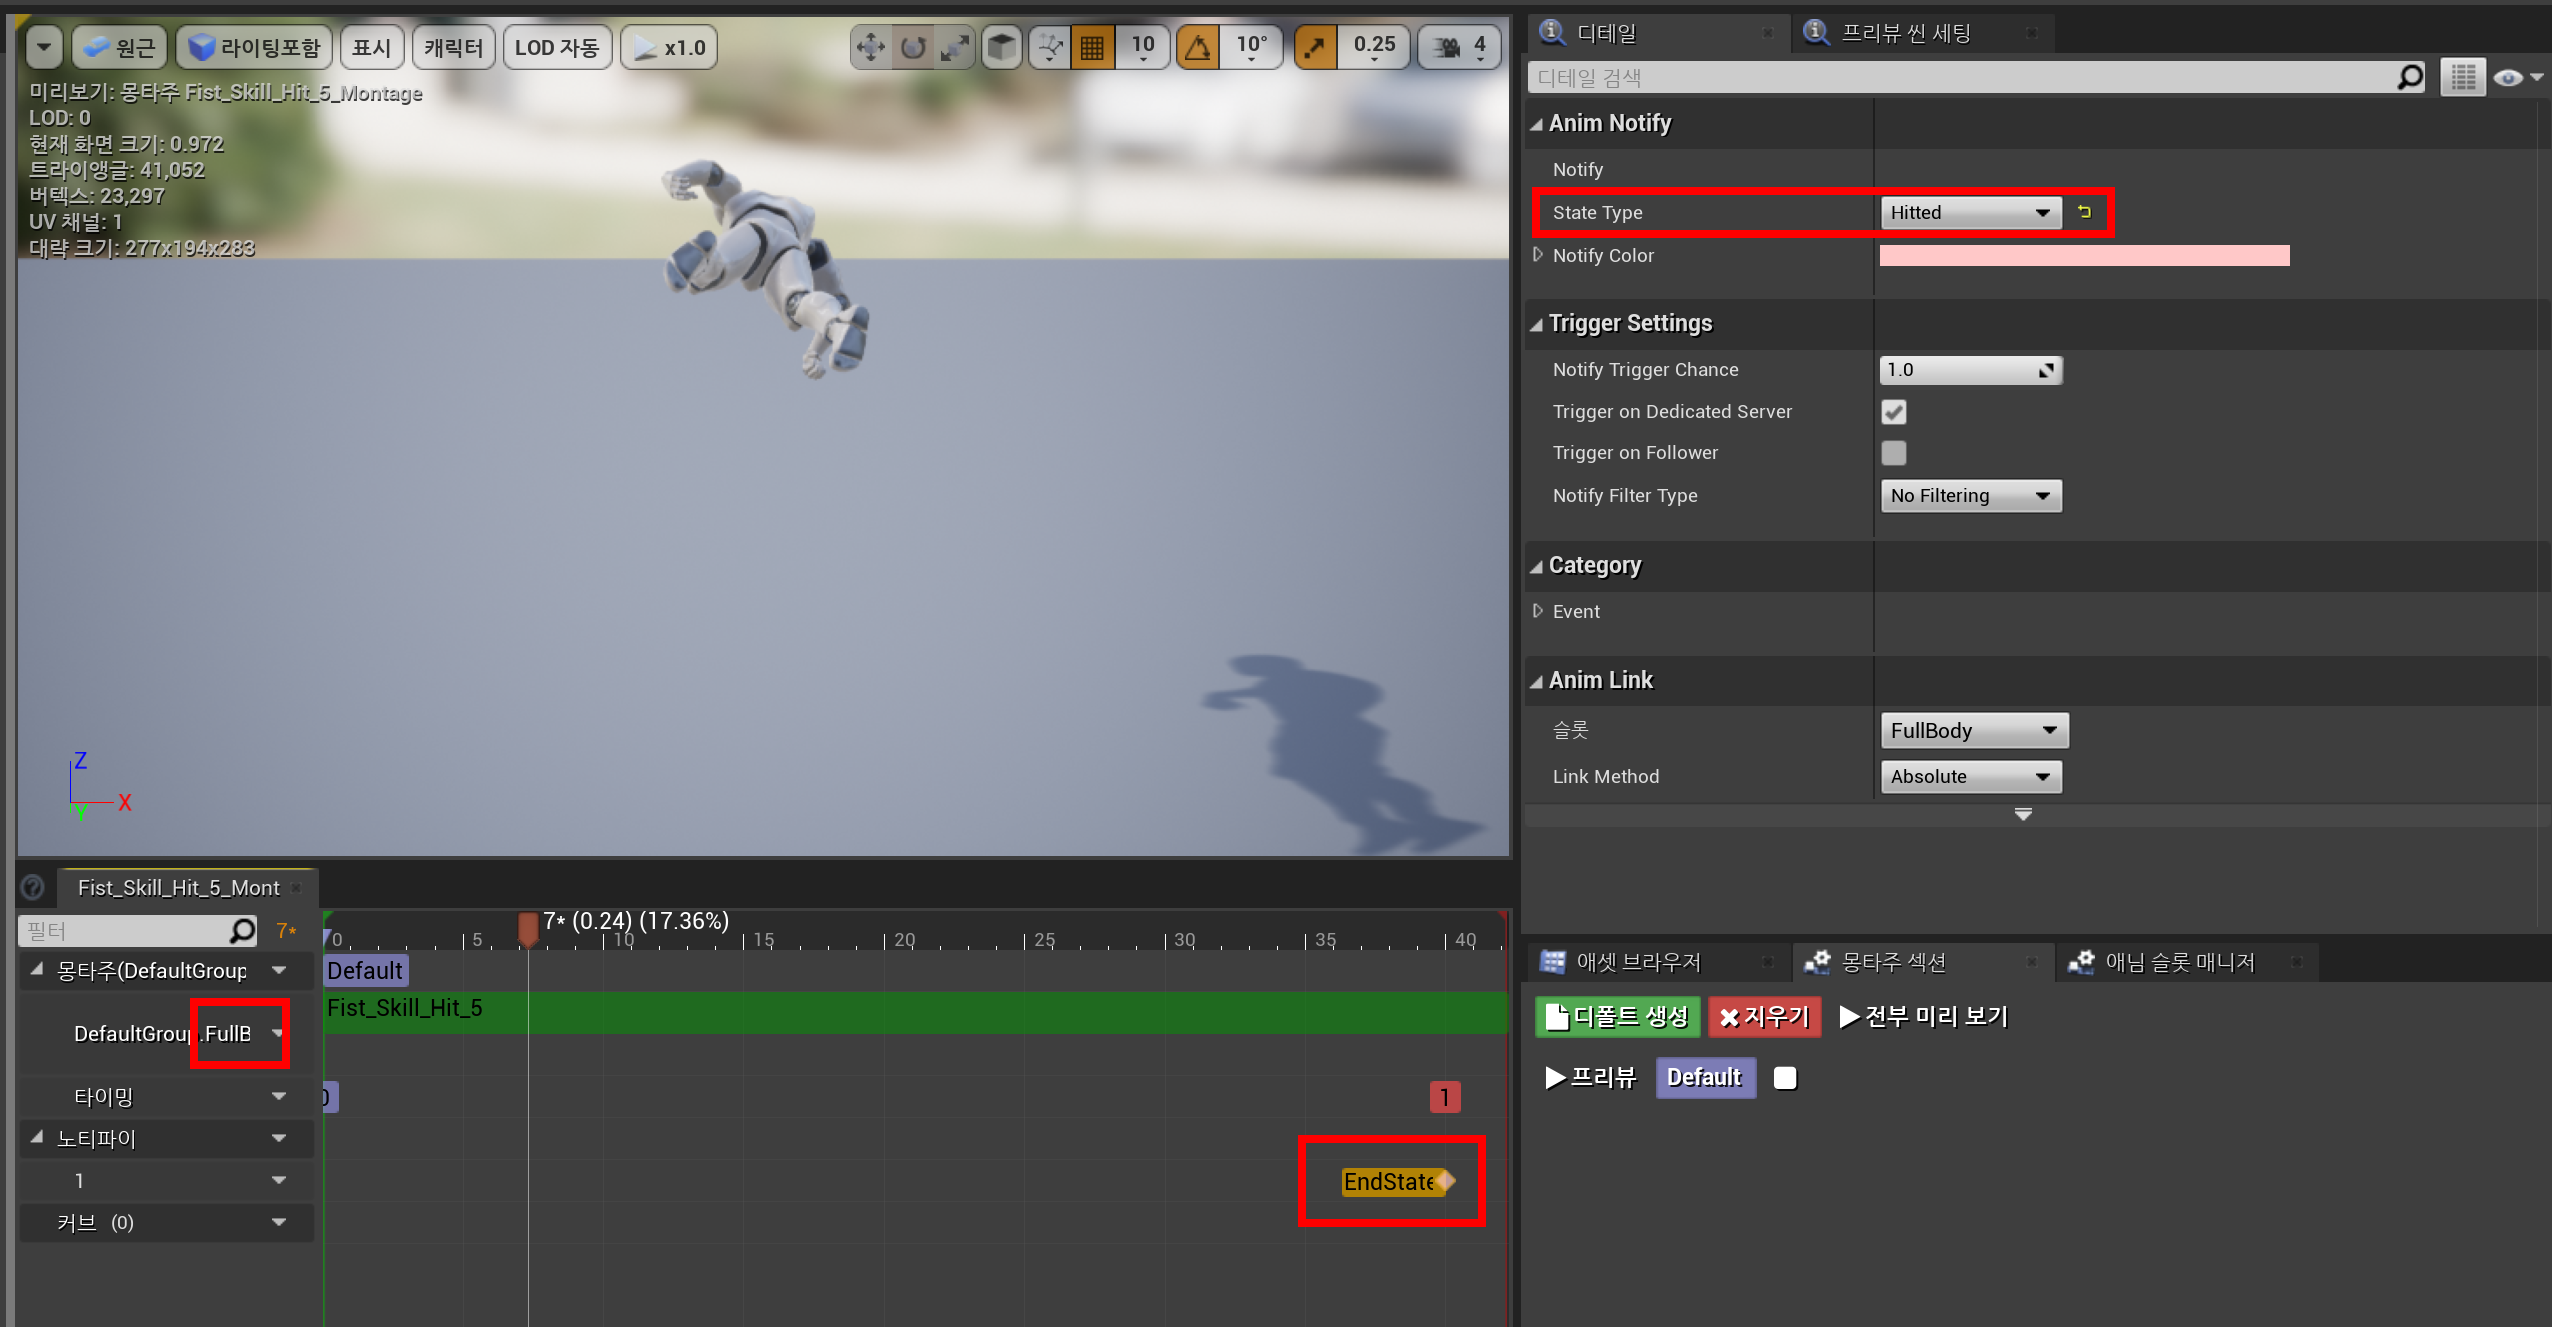
Task: Toggle the Default section loop checkbox
Action: point(1785,1077)
